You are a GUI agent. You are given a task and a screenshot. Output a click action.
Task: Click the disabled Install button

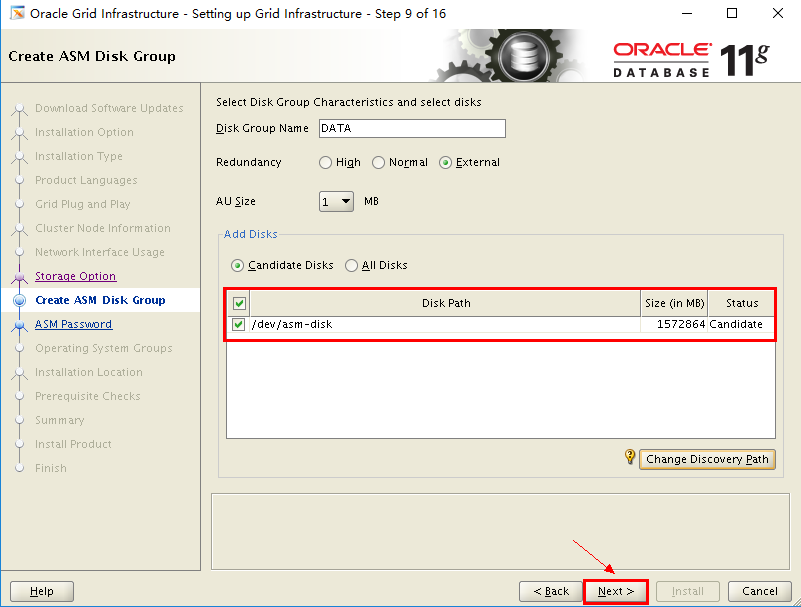(688, 591)
